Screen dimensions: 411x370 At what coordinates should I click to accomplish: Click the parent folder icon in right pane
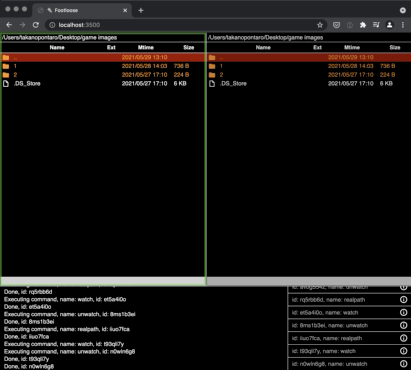212,57
